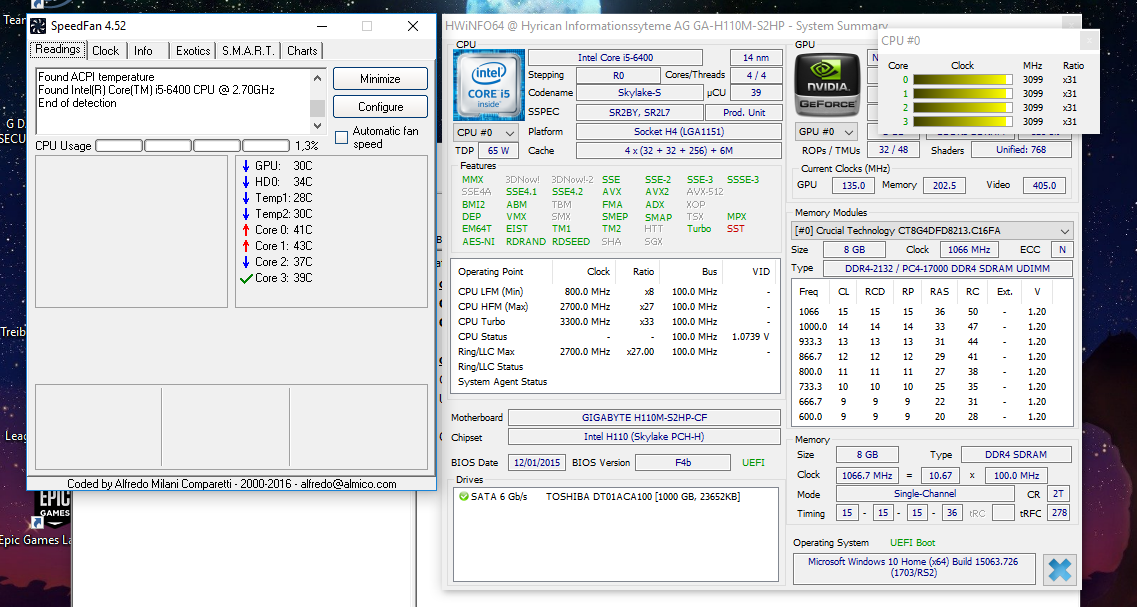Image resolution: width=1137 pixels, height=607 pixels.
Task: Click the blue X close button in HWiNFO summary
Action: pyautogui.click(x=1059, y=569)
